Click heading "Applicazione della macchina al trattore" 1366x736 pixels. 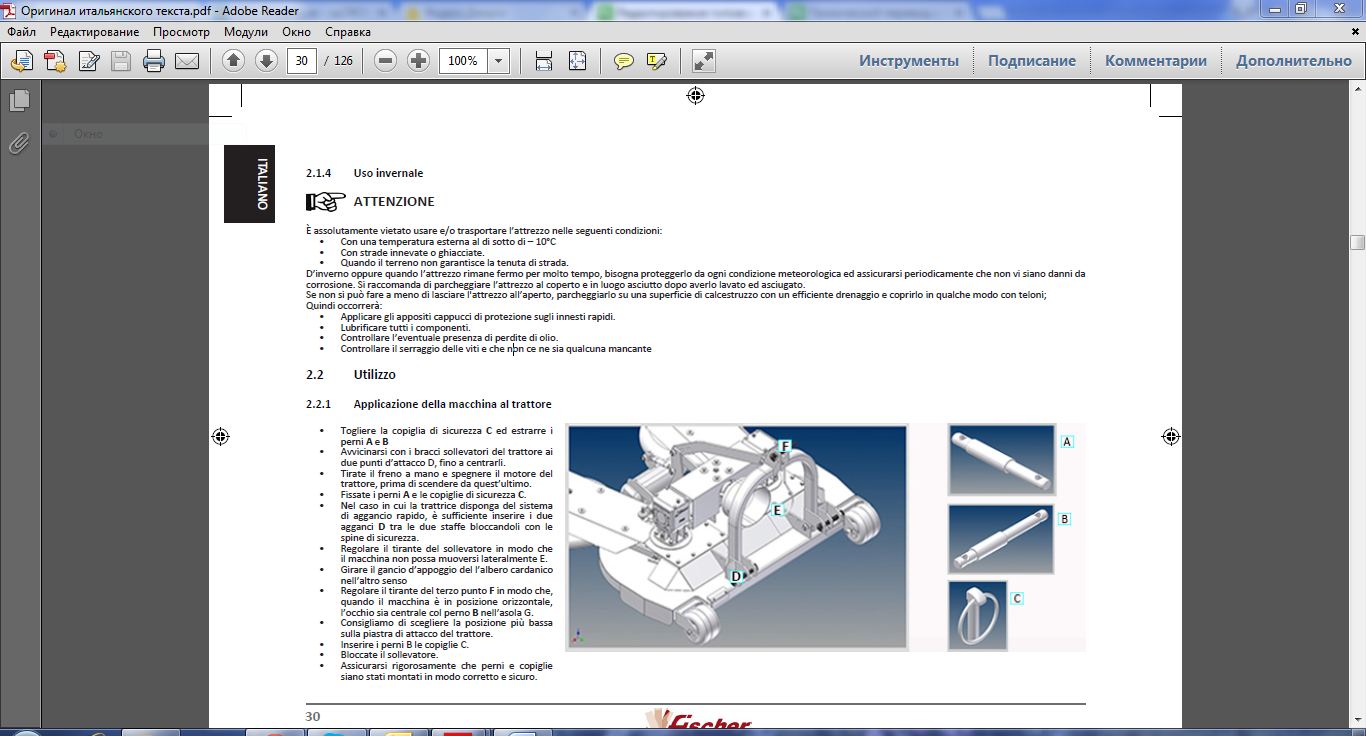(x=452, y=404)
